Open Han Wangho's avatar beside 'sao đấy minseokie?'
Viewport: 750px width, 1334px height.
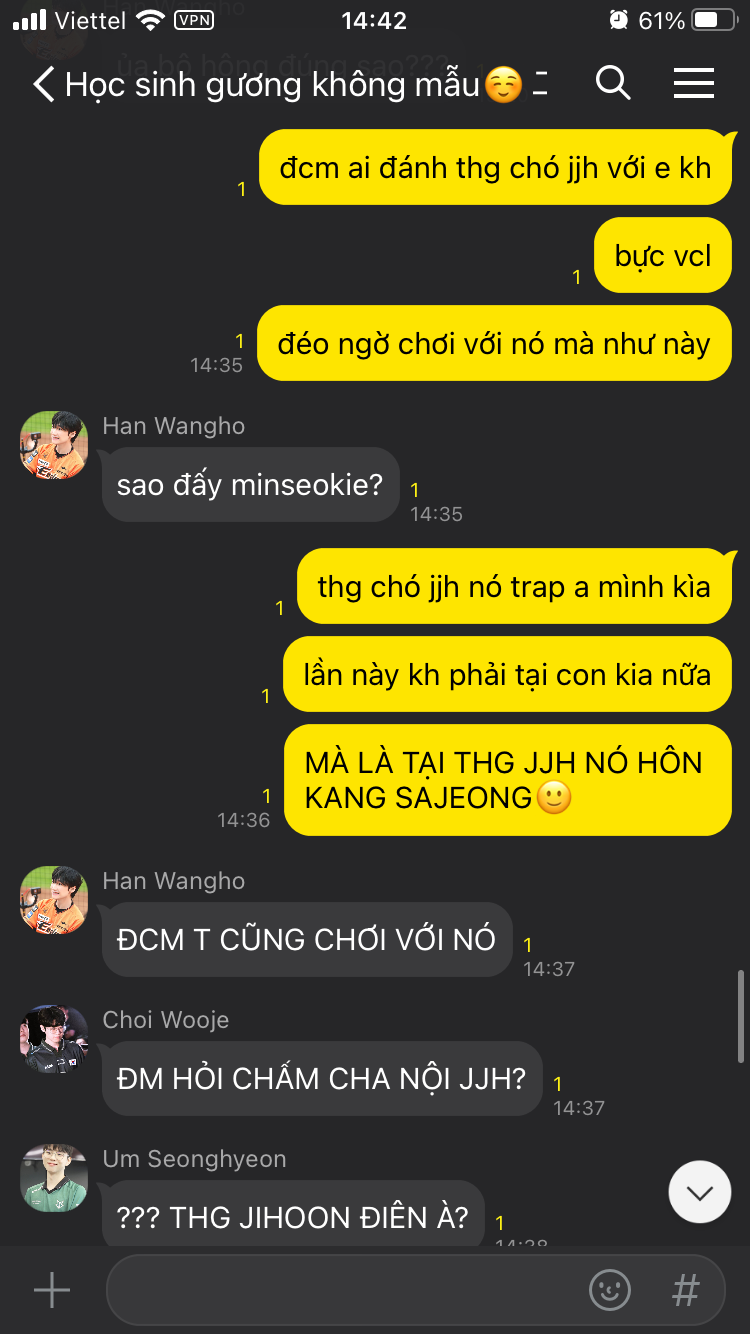tap(54, 445)
